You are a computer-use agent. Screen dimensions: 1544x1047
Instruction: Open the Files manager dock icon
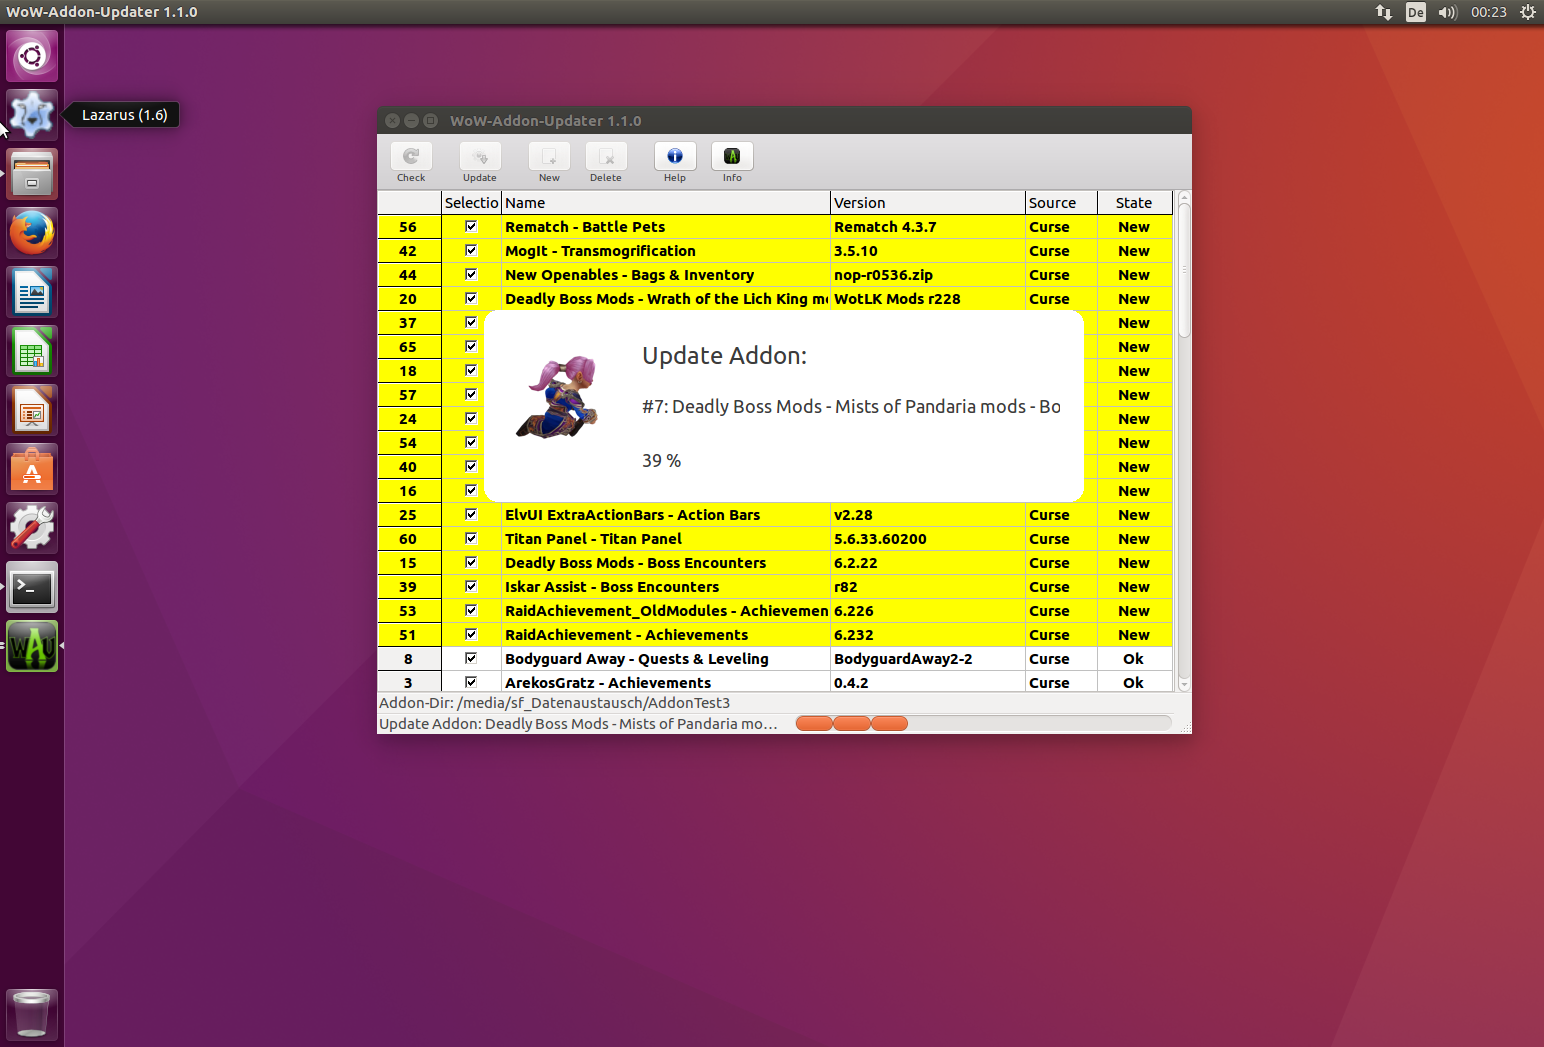point(32,174)
